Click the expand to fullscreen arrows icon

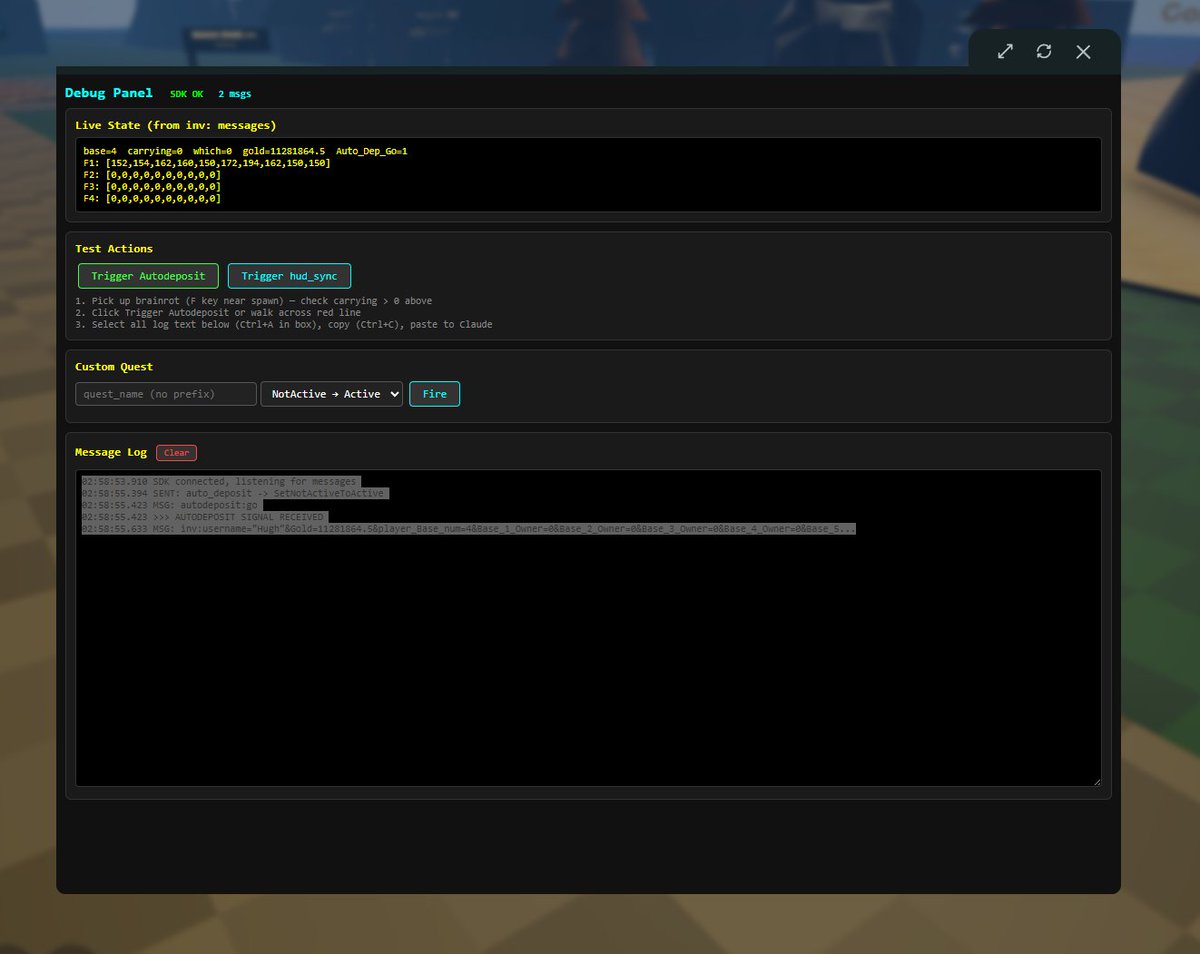pos(1005,51)
